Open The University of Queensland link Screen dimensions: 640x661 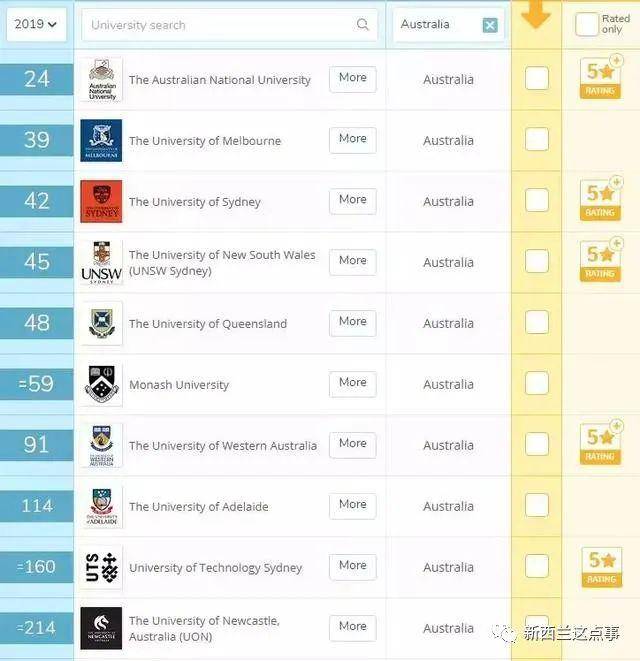tap(208, 324)
